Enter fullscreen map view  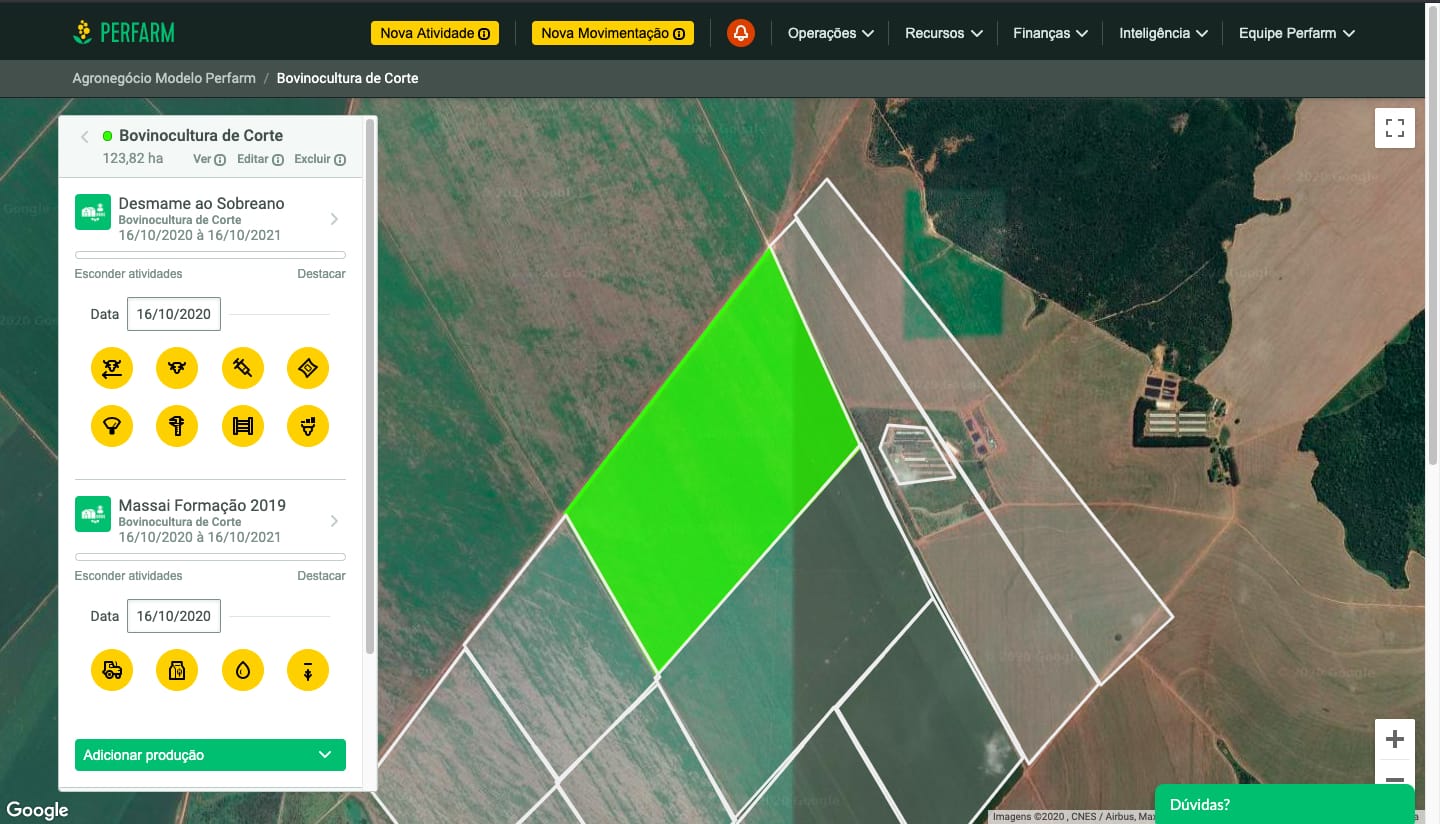point(1394,128)
